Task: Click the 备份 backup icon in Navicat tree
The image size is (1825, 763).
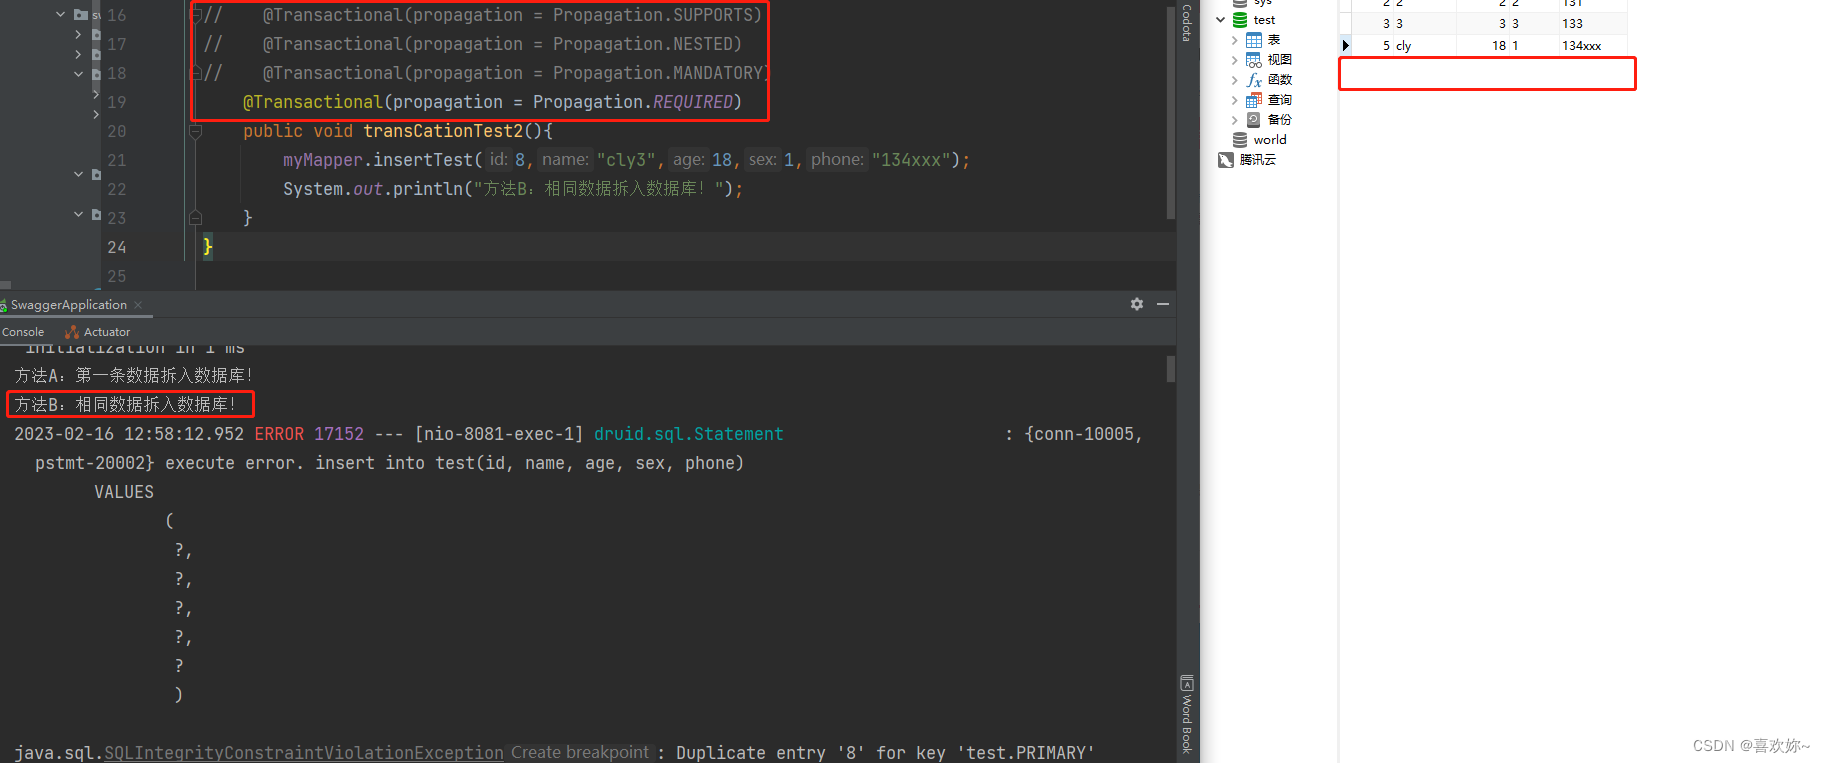Action: coord(1254,120)
